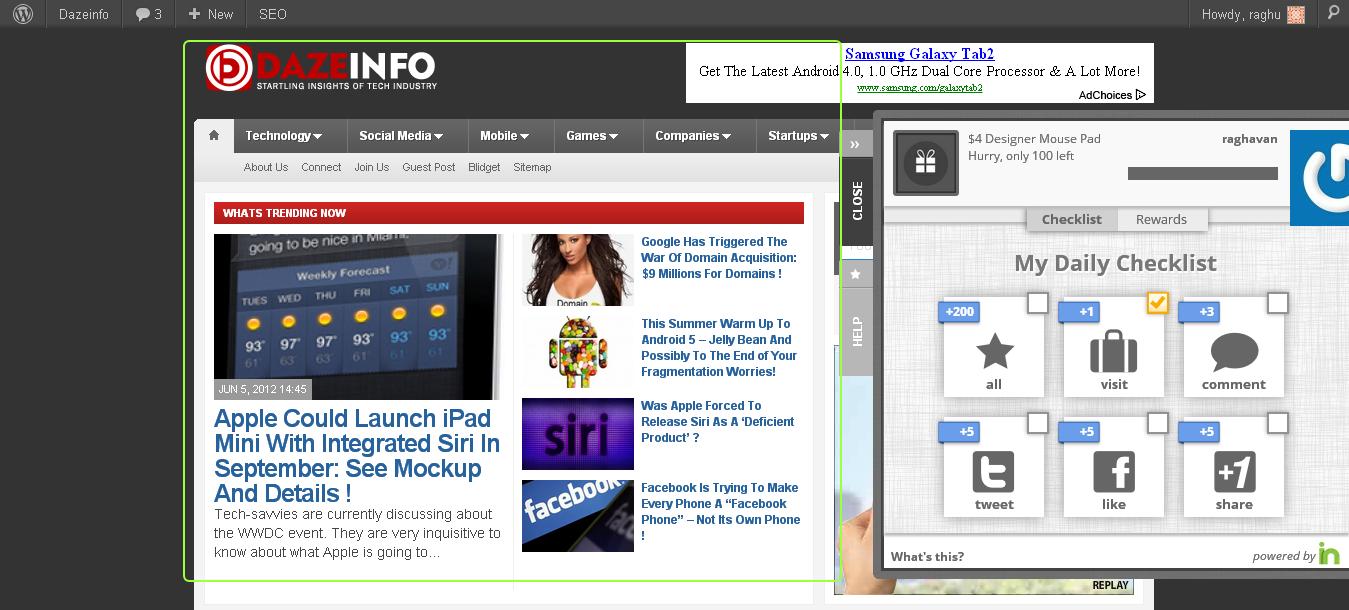This screenshot has width=1349, height=610.
Task: Switch to the Rewards tab
Action: click(1161, 219)
